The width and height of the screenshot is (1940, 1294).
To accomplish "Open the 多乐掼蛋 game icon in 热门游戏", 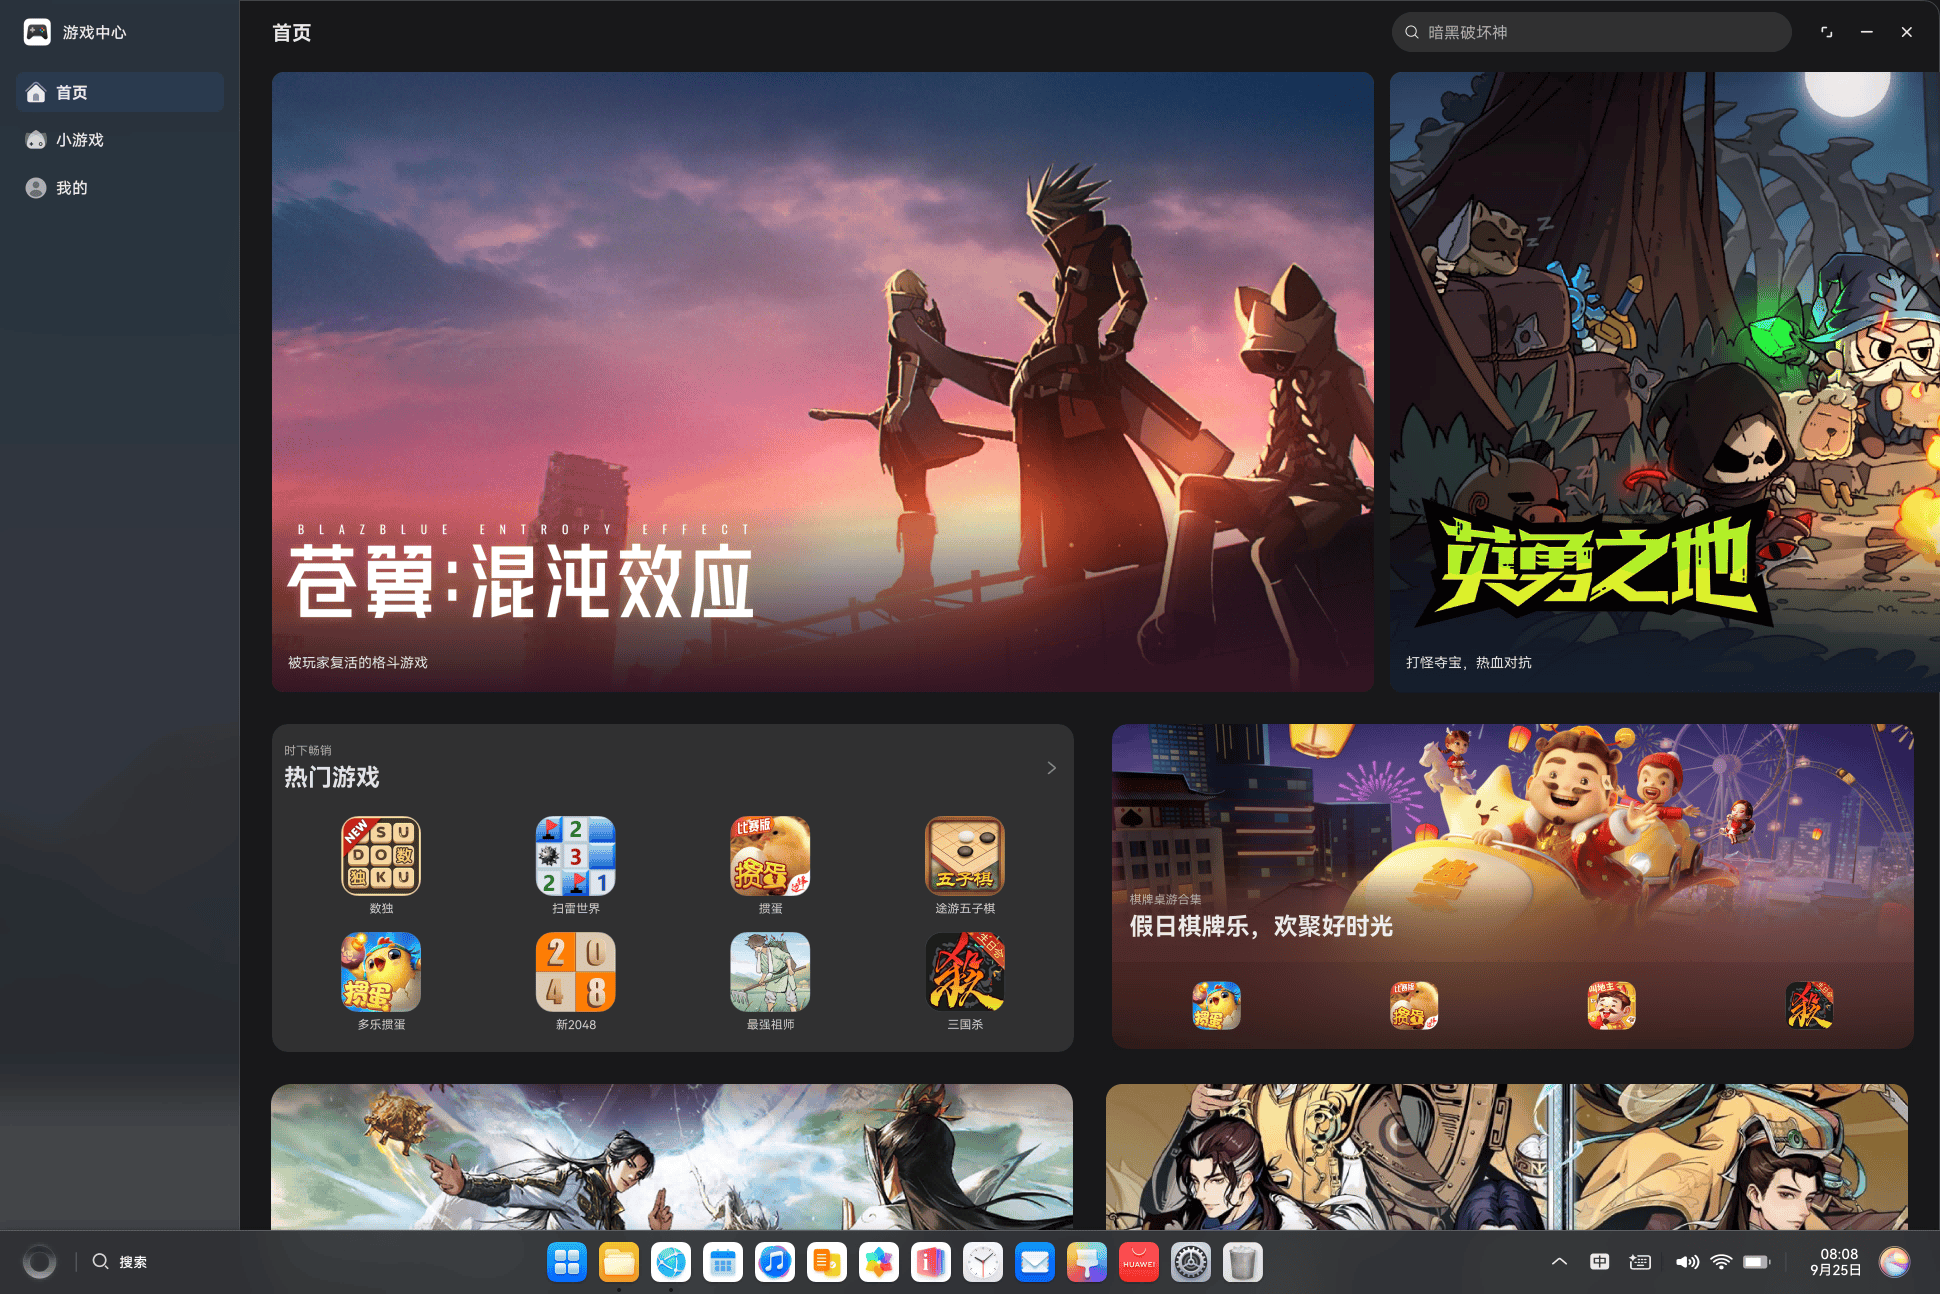I will (x=381, y=972).
